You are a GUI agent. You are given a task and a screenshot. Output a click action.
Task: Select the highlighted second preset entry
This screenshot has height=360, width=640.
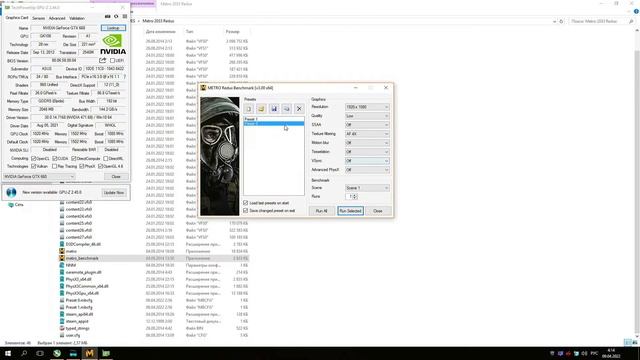click(273, 123)
